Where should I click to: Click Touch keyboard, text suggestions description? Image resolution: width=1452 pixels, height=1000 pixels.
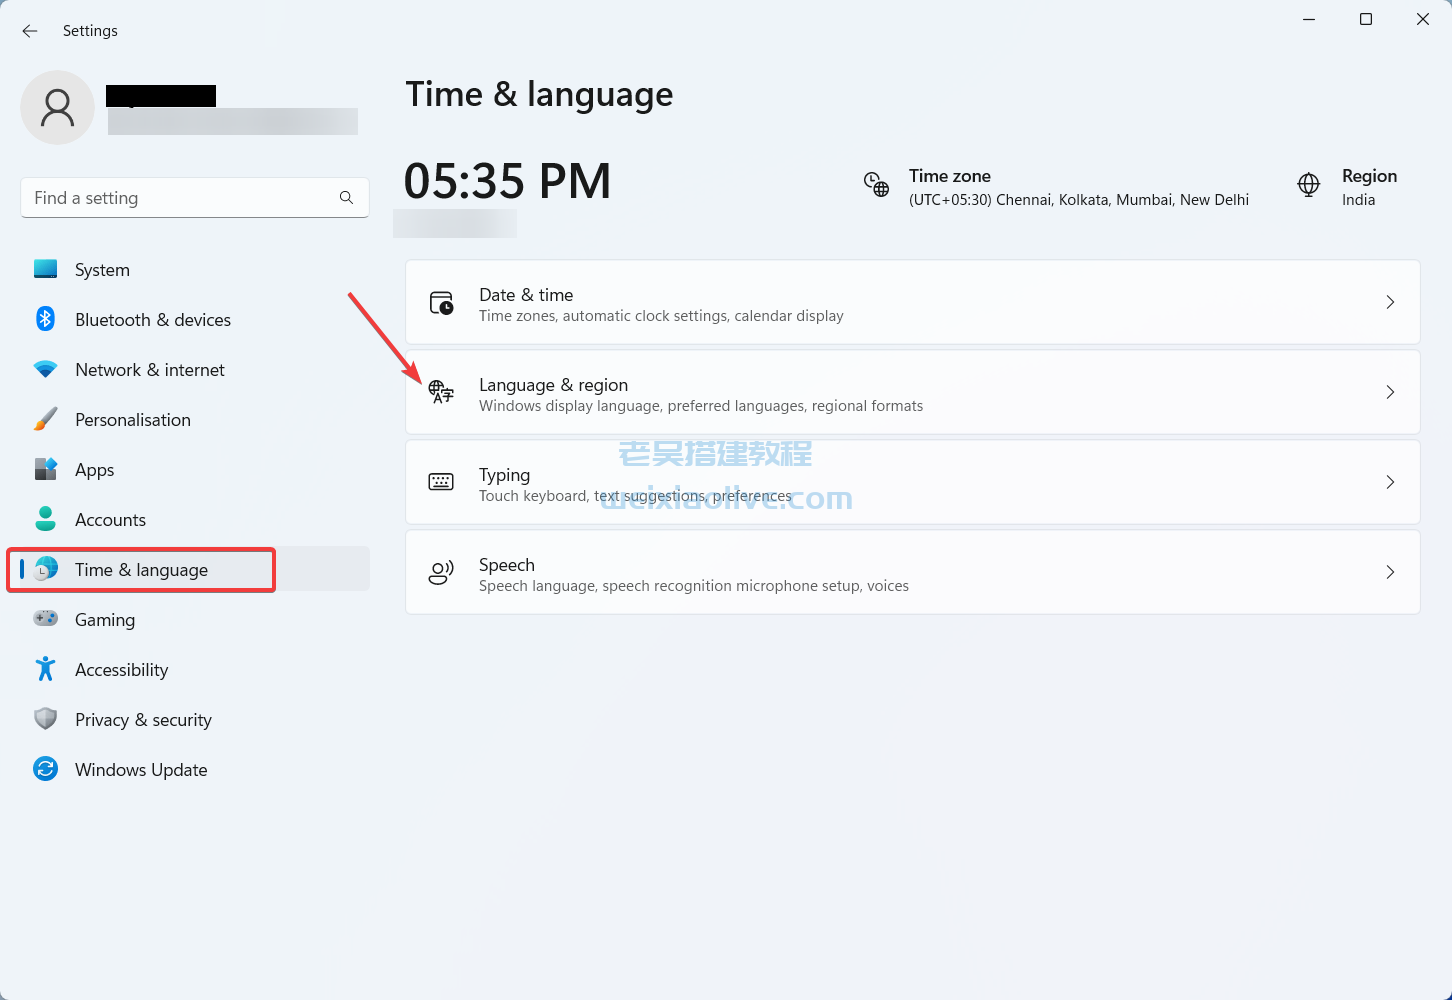click(x=635, y=496)
